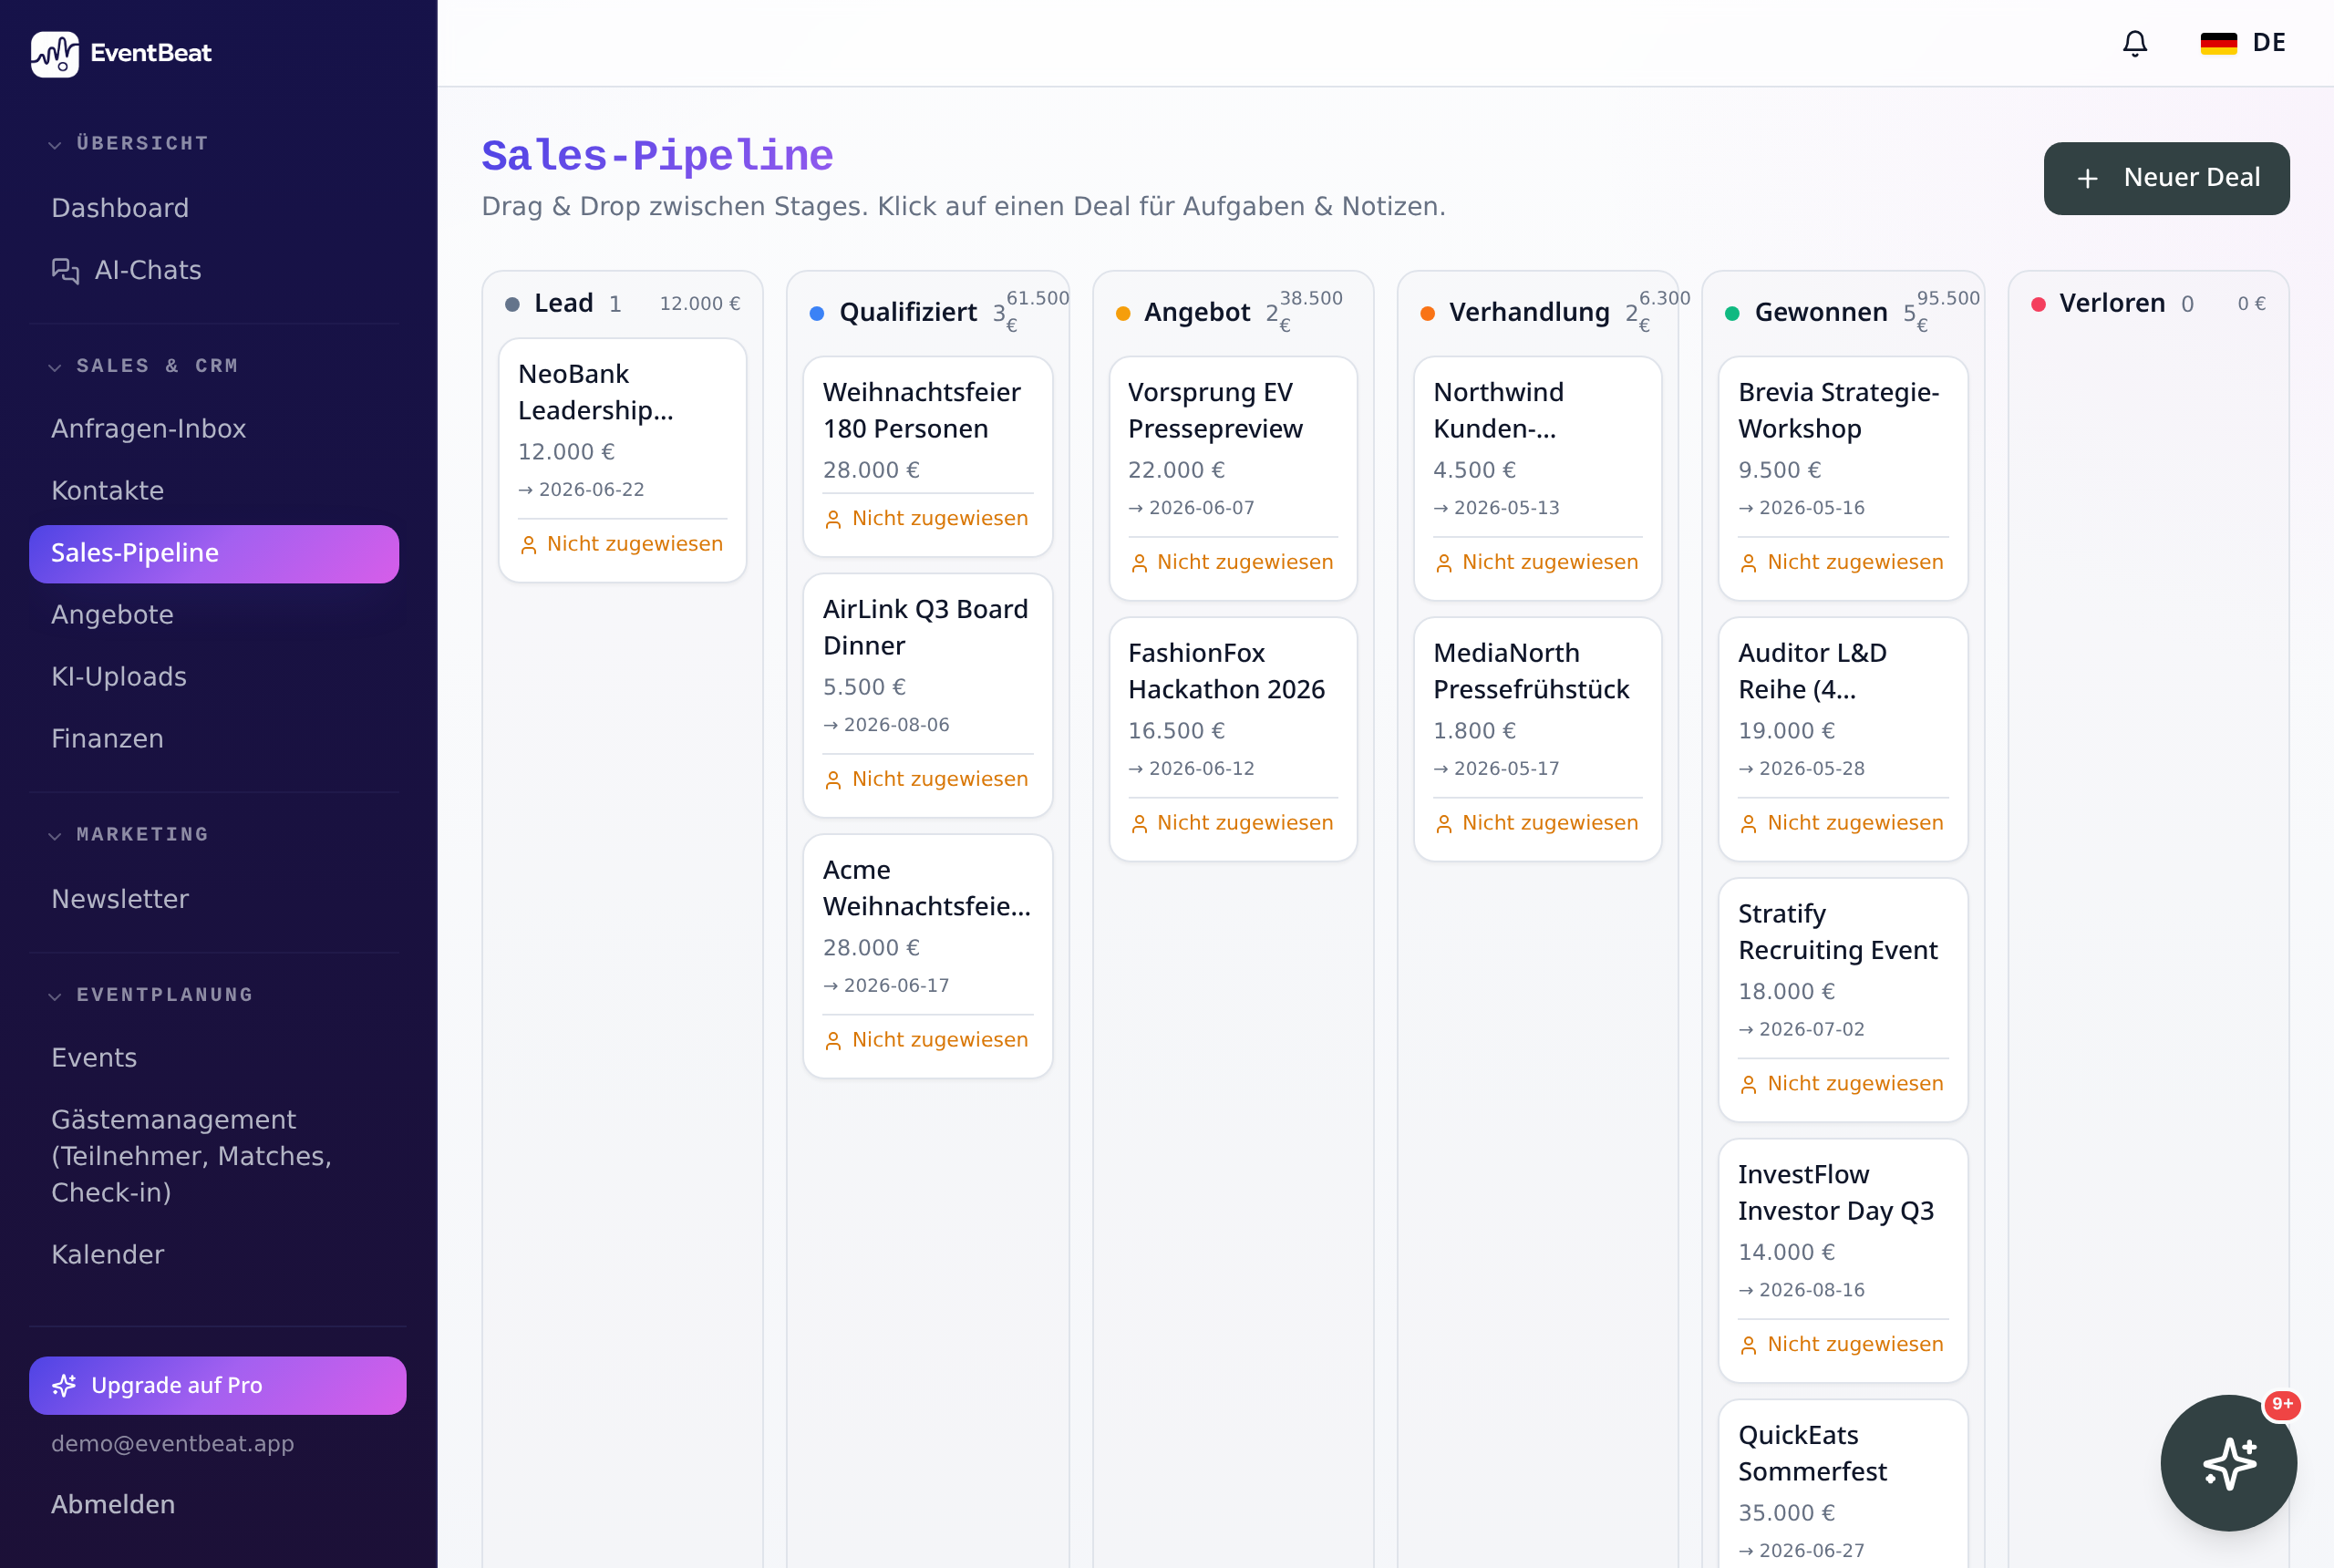Click person icon on InvestFlow Investor Day card
The height and width of the screenshot is (1568, 2334).
tap(1749, 1346)
